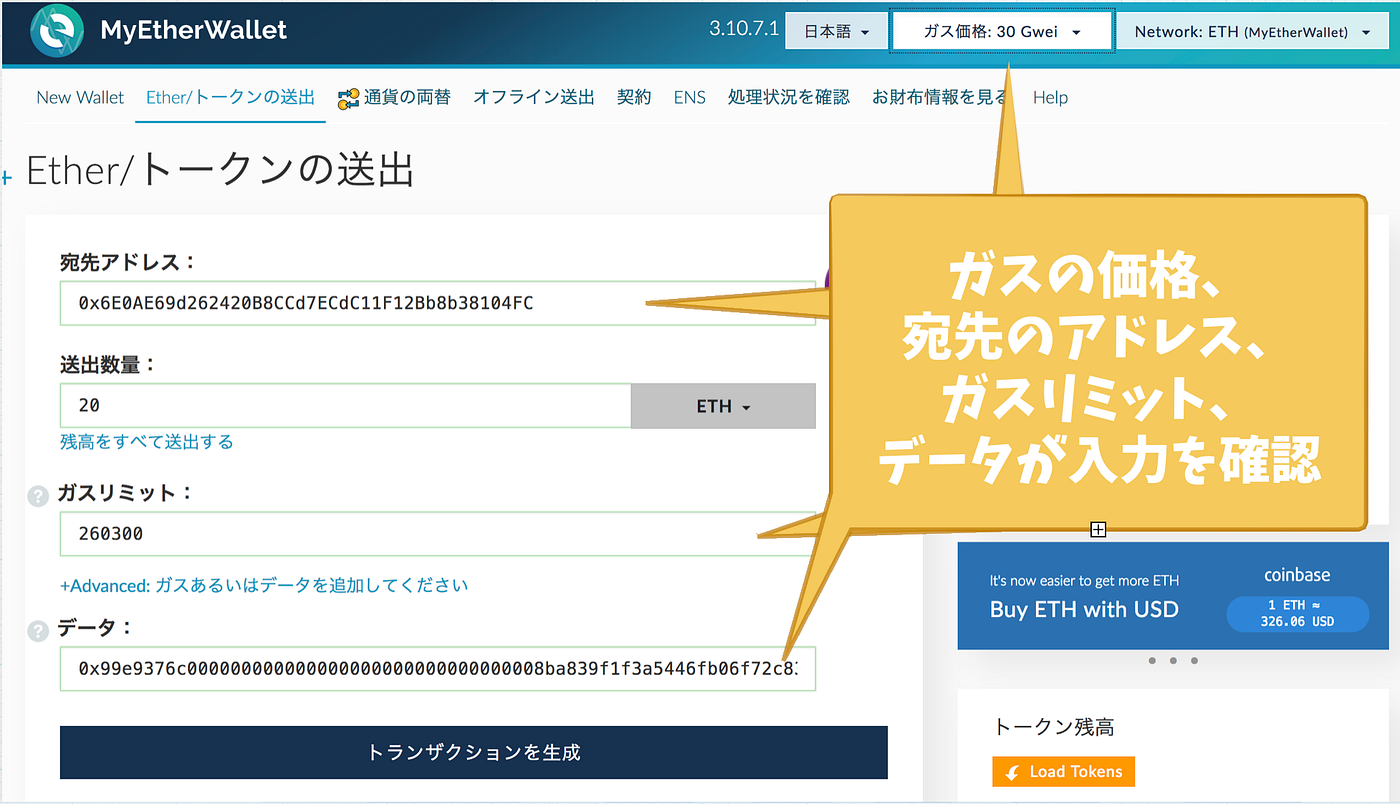Click the ガスリミット： label text
Screen dimensions: 1400x804
(124, 493)
